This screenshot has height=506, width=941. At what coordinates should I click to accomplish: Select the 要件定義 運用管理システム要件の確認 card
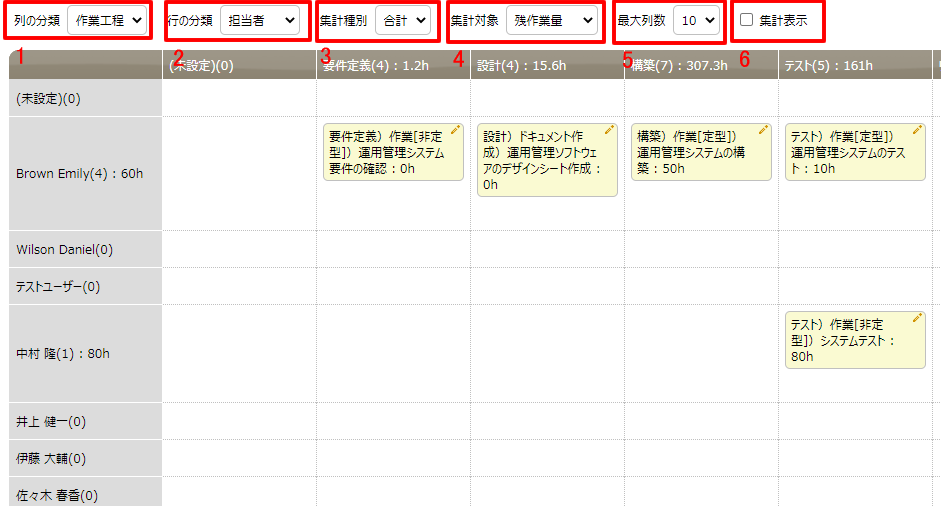tap(393, 152)
